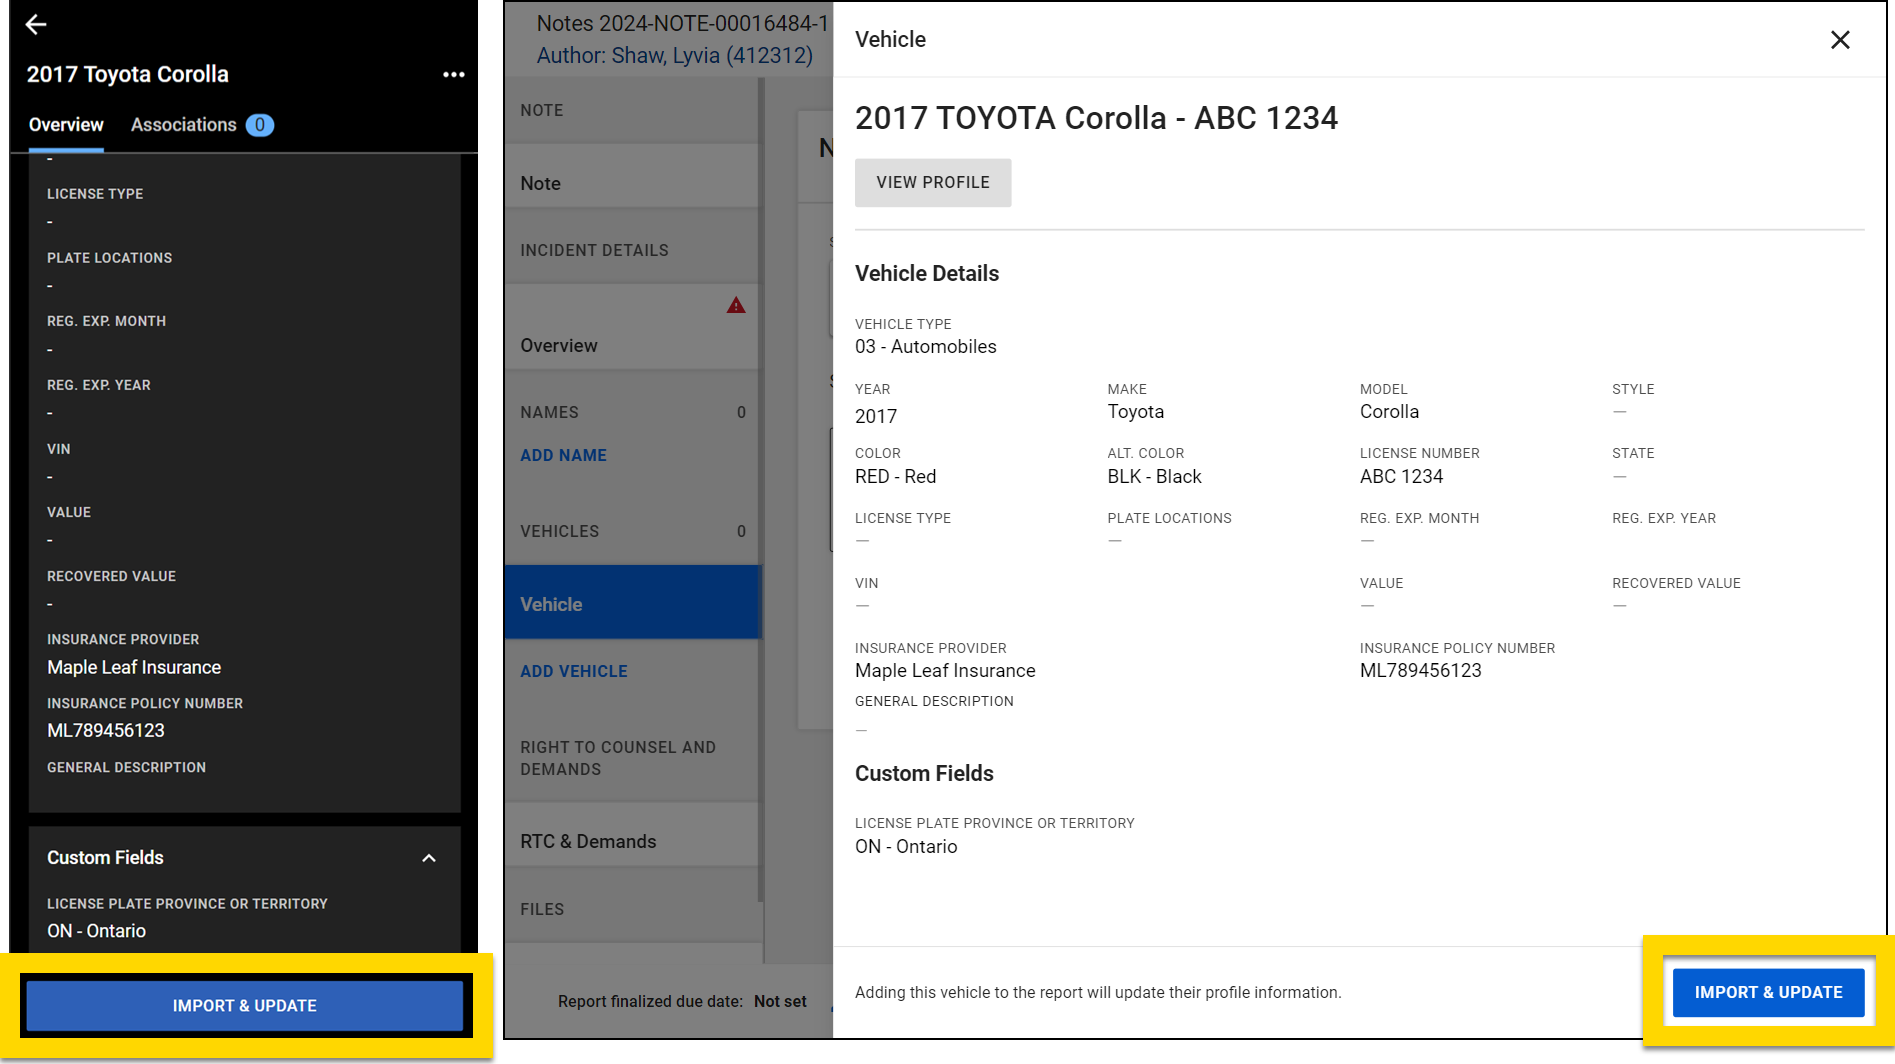The image size is (1895, 1064).
Task: Click the back arrow in mobile panel
Action: 36,25
